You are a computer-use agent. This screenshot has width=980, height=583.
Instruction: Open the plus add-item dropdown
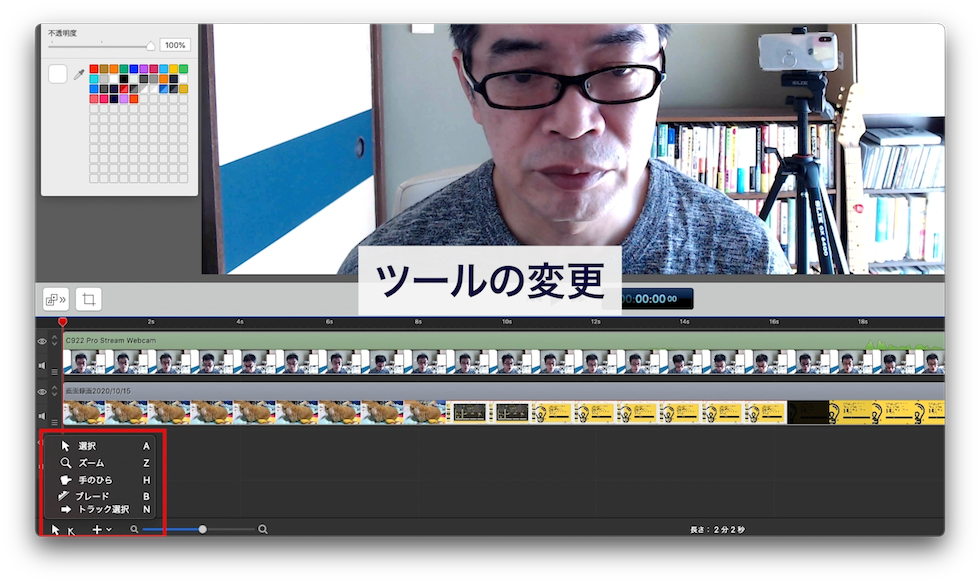[x=101, y=529]
